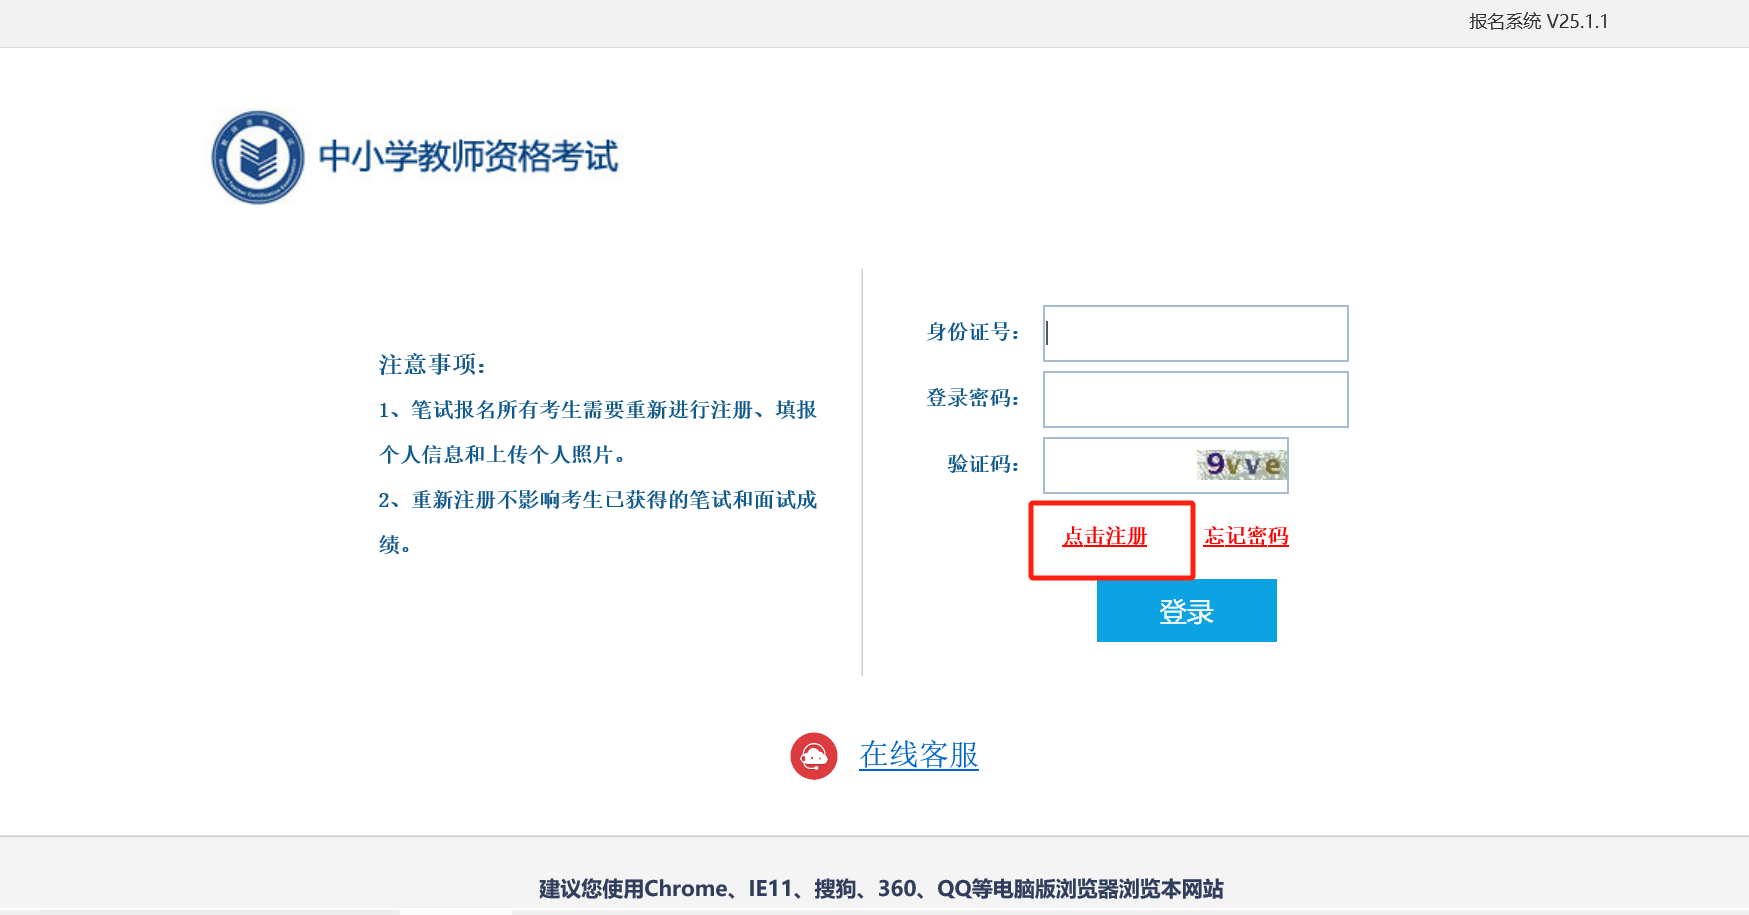Image resolution: width=1749 pixels, height=915 pixels.
Task: Click the teacher qualification exam logo emblem
Action: (258, 157)
